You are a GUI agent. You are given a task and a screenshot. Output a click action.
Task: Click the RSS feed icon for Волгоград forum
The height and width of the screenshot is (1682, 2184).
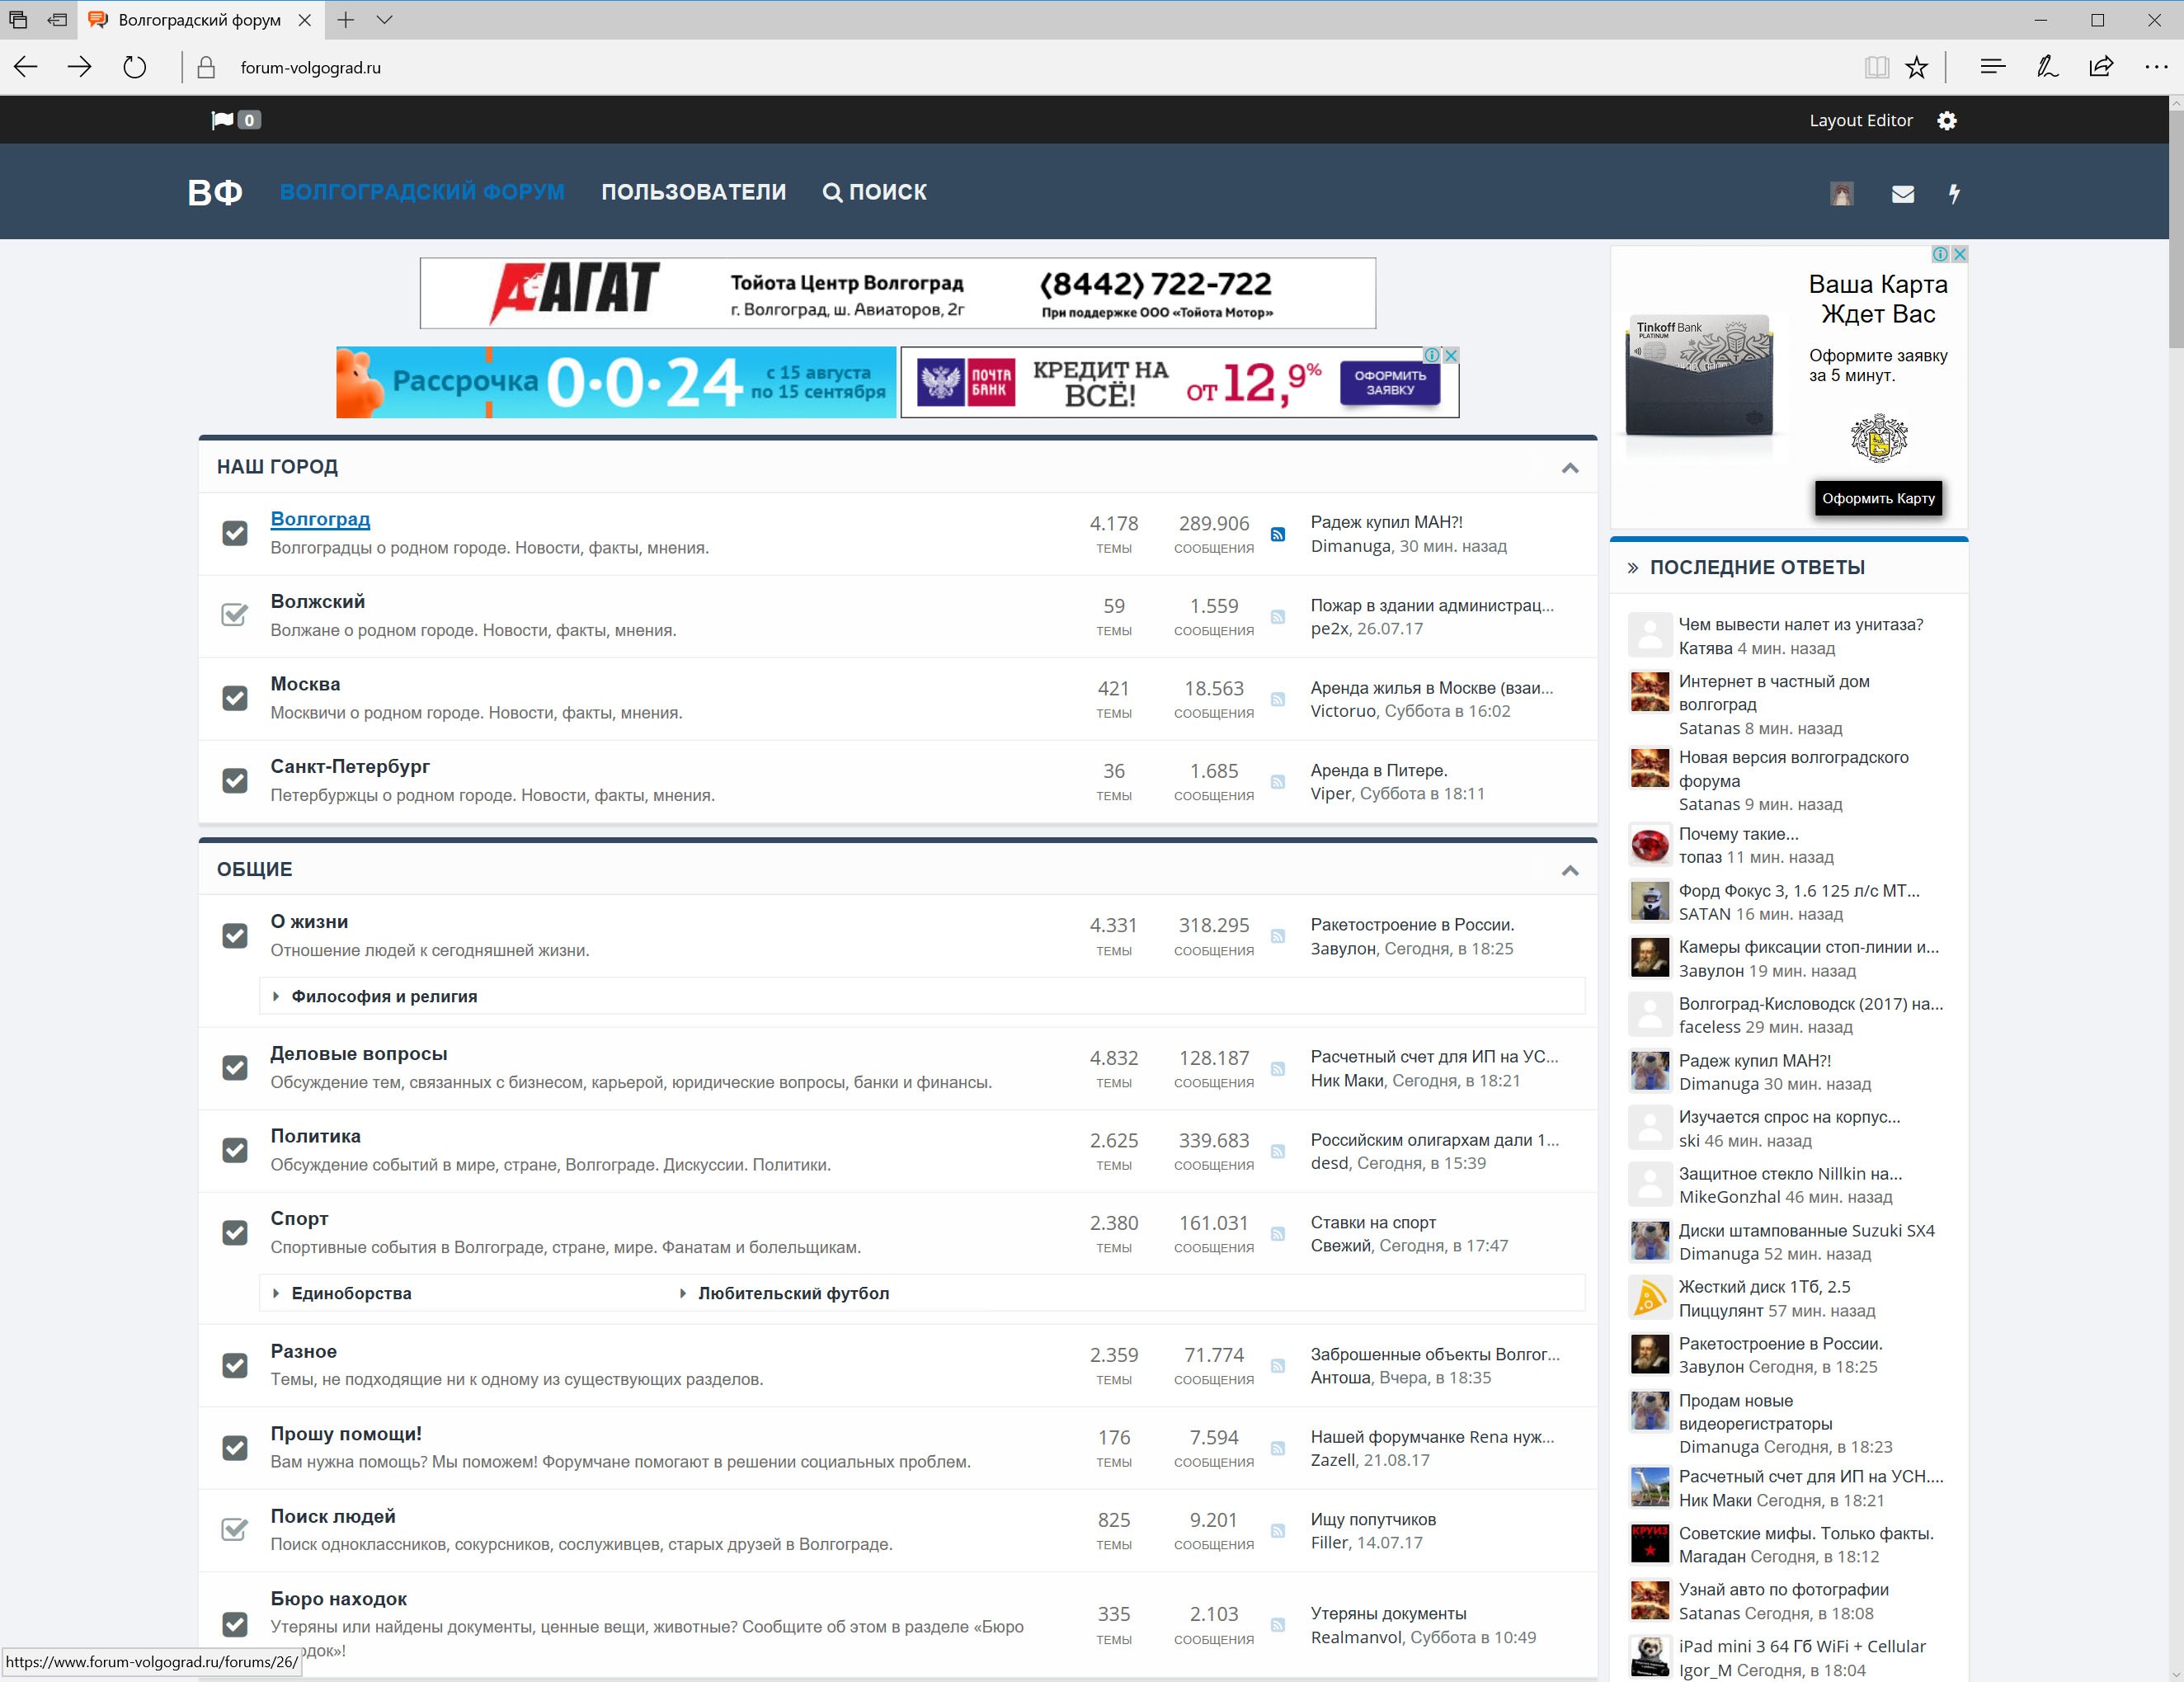1277,534
